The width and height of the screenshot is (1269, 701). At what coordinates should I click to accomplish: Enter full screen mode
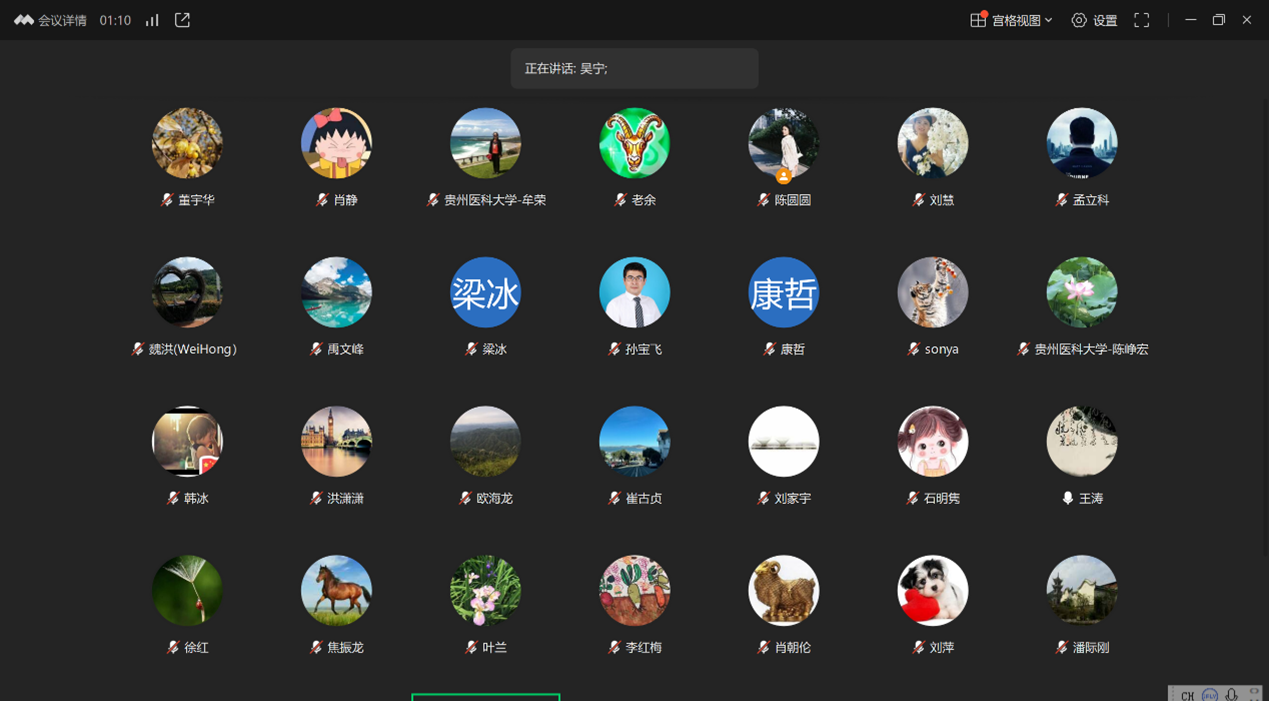coord(1141,20)
